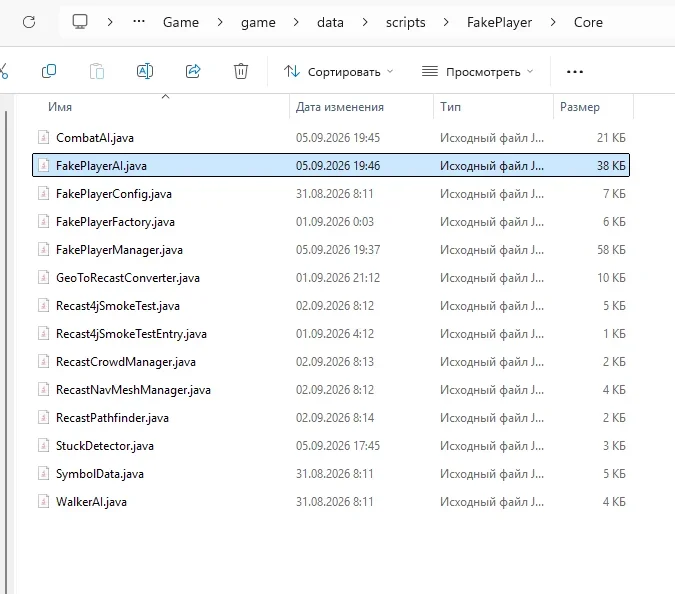Expand the chevron after Game (capital G) breadcrumb
675x594 pixels.
[x=220, y=22]
